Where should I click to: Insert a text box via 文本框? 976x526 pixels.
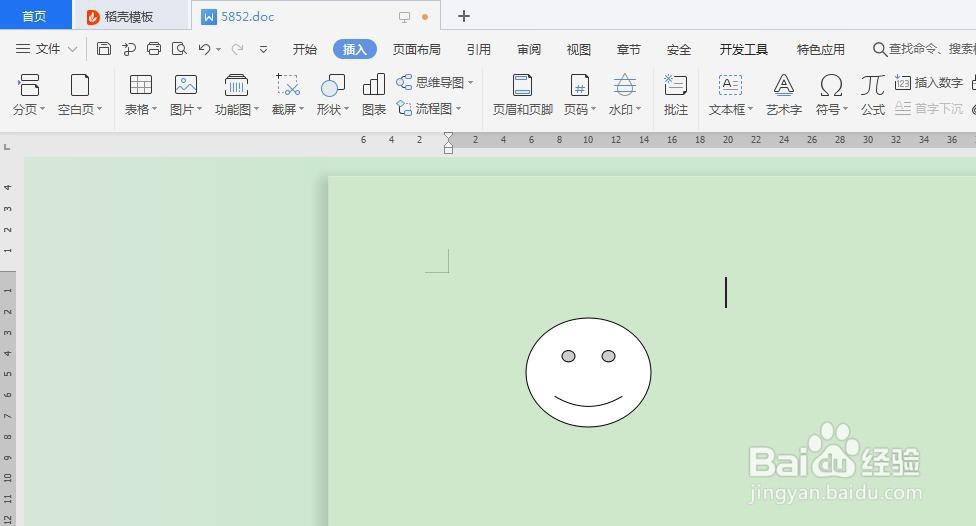tap(730, 94)
